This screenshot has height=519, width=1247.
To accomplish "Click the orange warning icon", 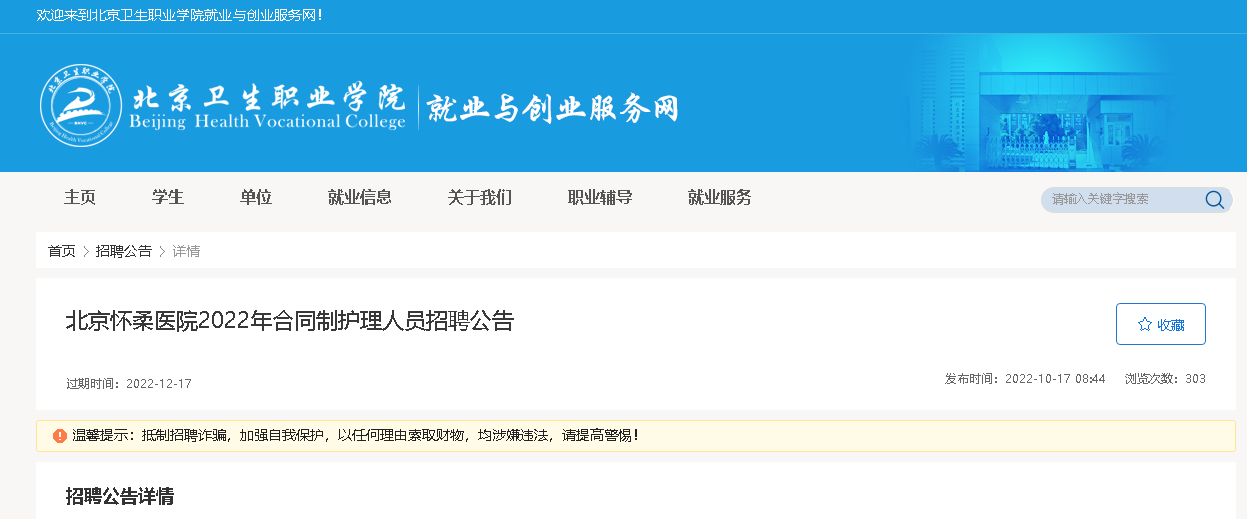I will [x=60, y=436].
